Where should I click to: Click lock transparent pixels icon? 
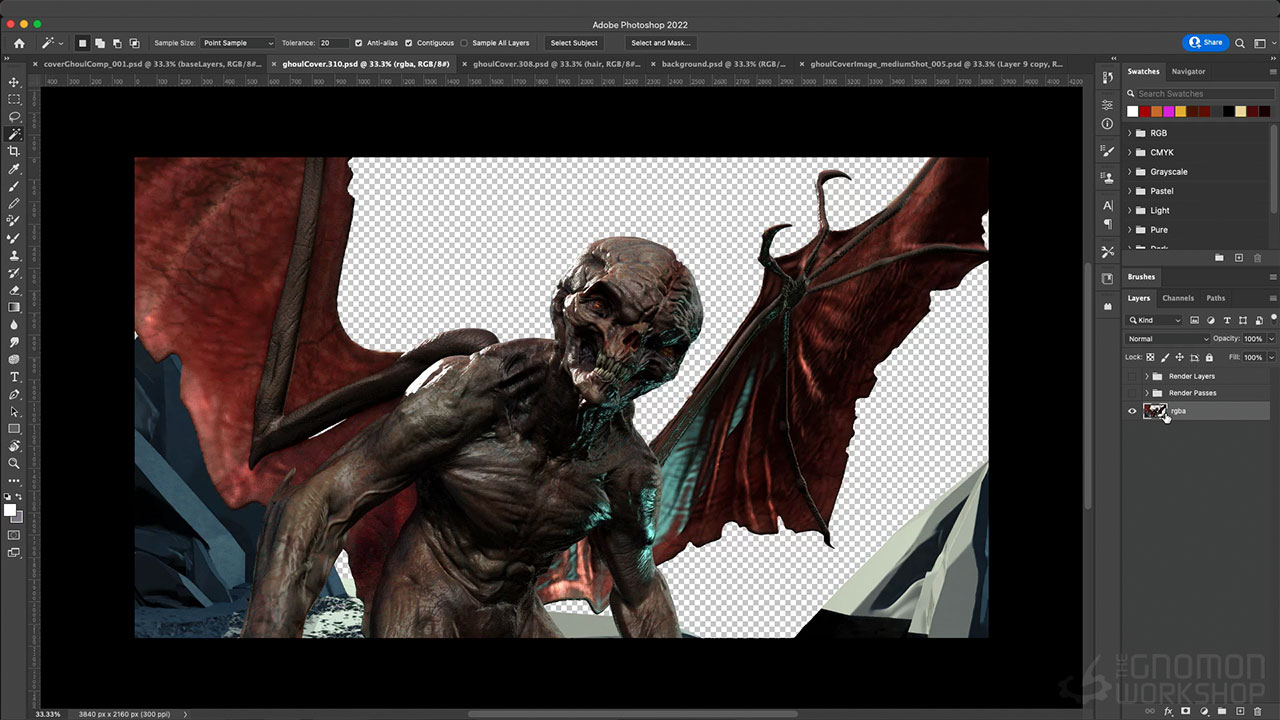coord(1150,357)
